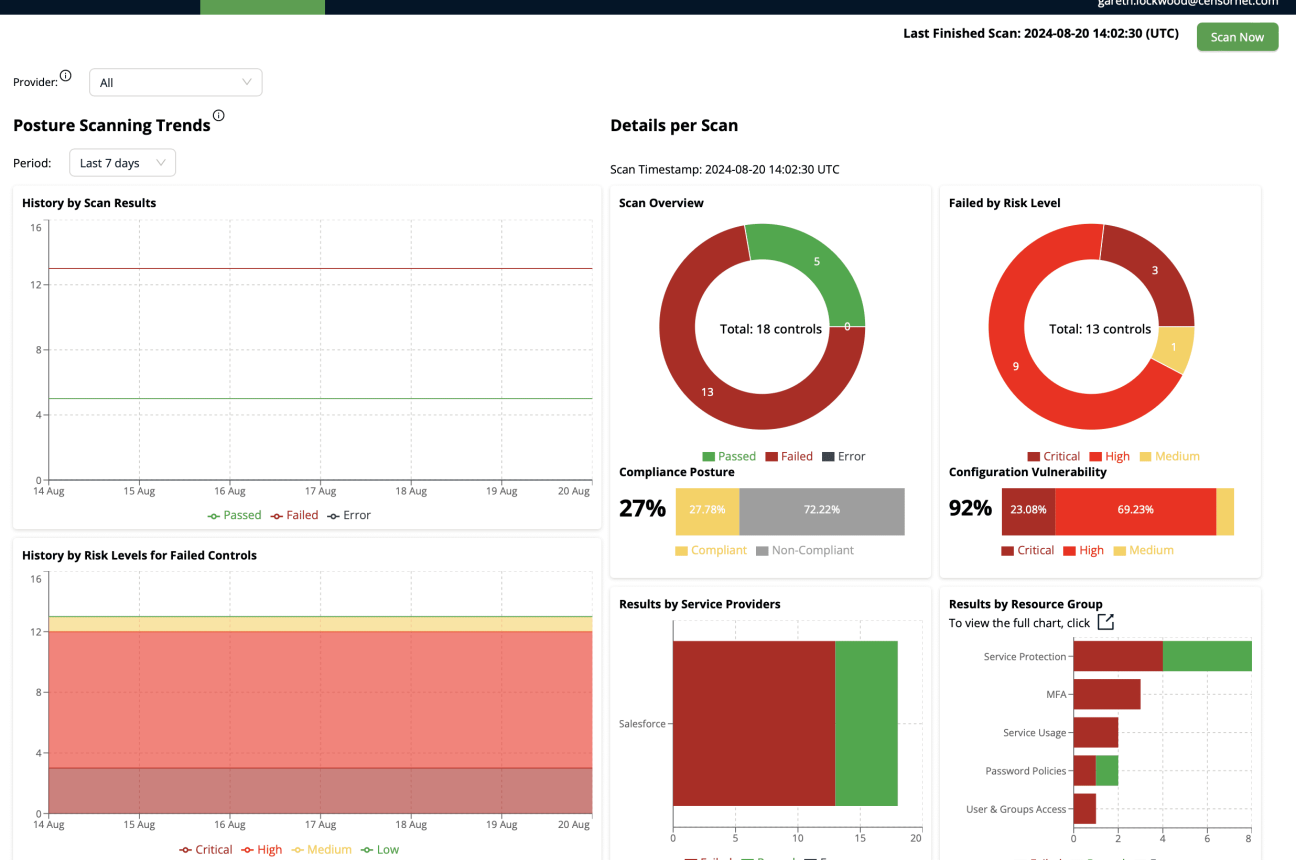Toggle Low in Risk Levels history legend
The width and height of the screenshot is (1296, 860).
coord(379,850)
